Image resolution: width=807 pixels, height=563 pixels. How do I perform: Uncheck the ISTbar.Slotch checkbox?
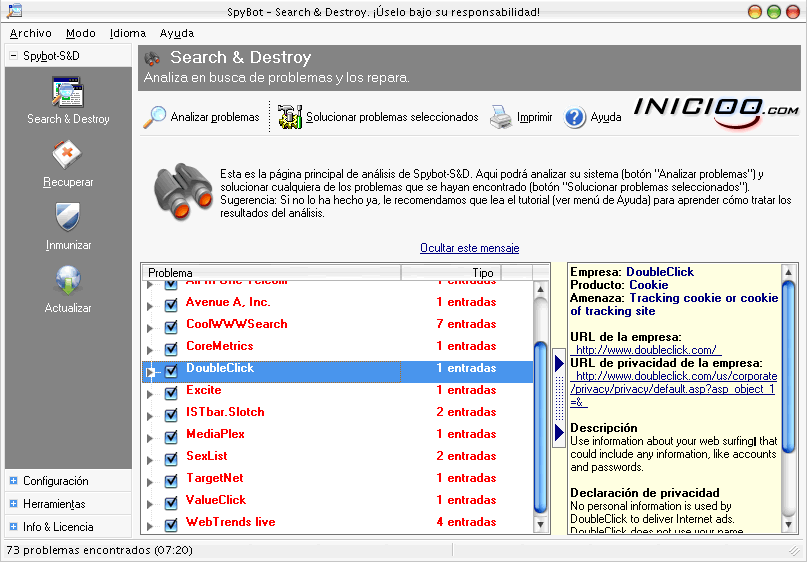(x=171, y=415)
